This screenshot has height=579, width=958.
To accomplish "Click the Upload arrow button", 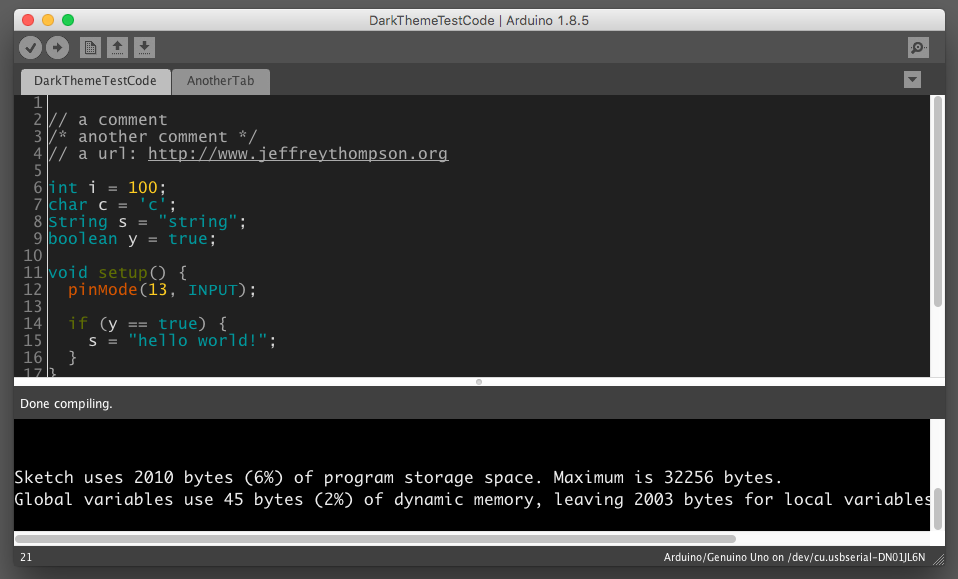I will (x=57, y=47).
